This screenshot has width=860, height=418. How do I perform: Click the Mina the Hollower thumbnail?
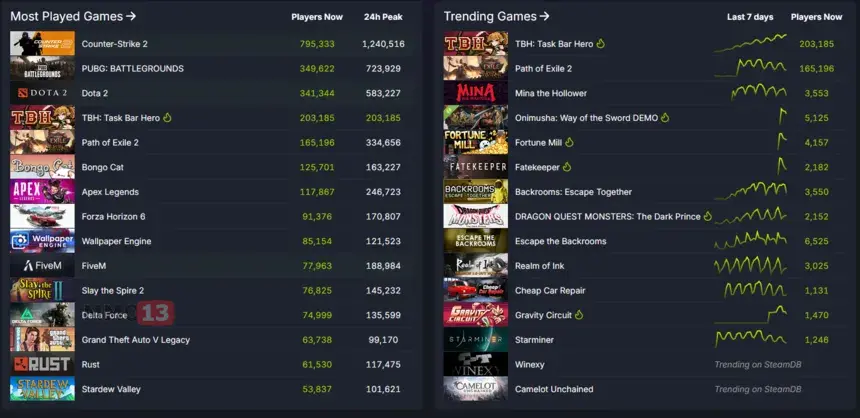(x=476, y=93)
